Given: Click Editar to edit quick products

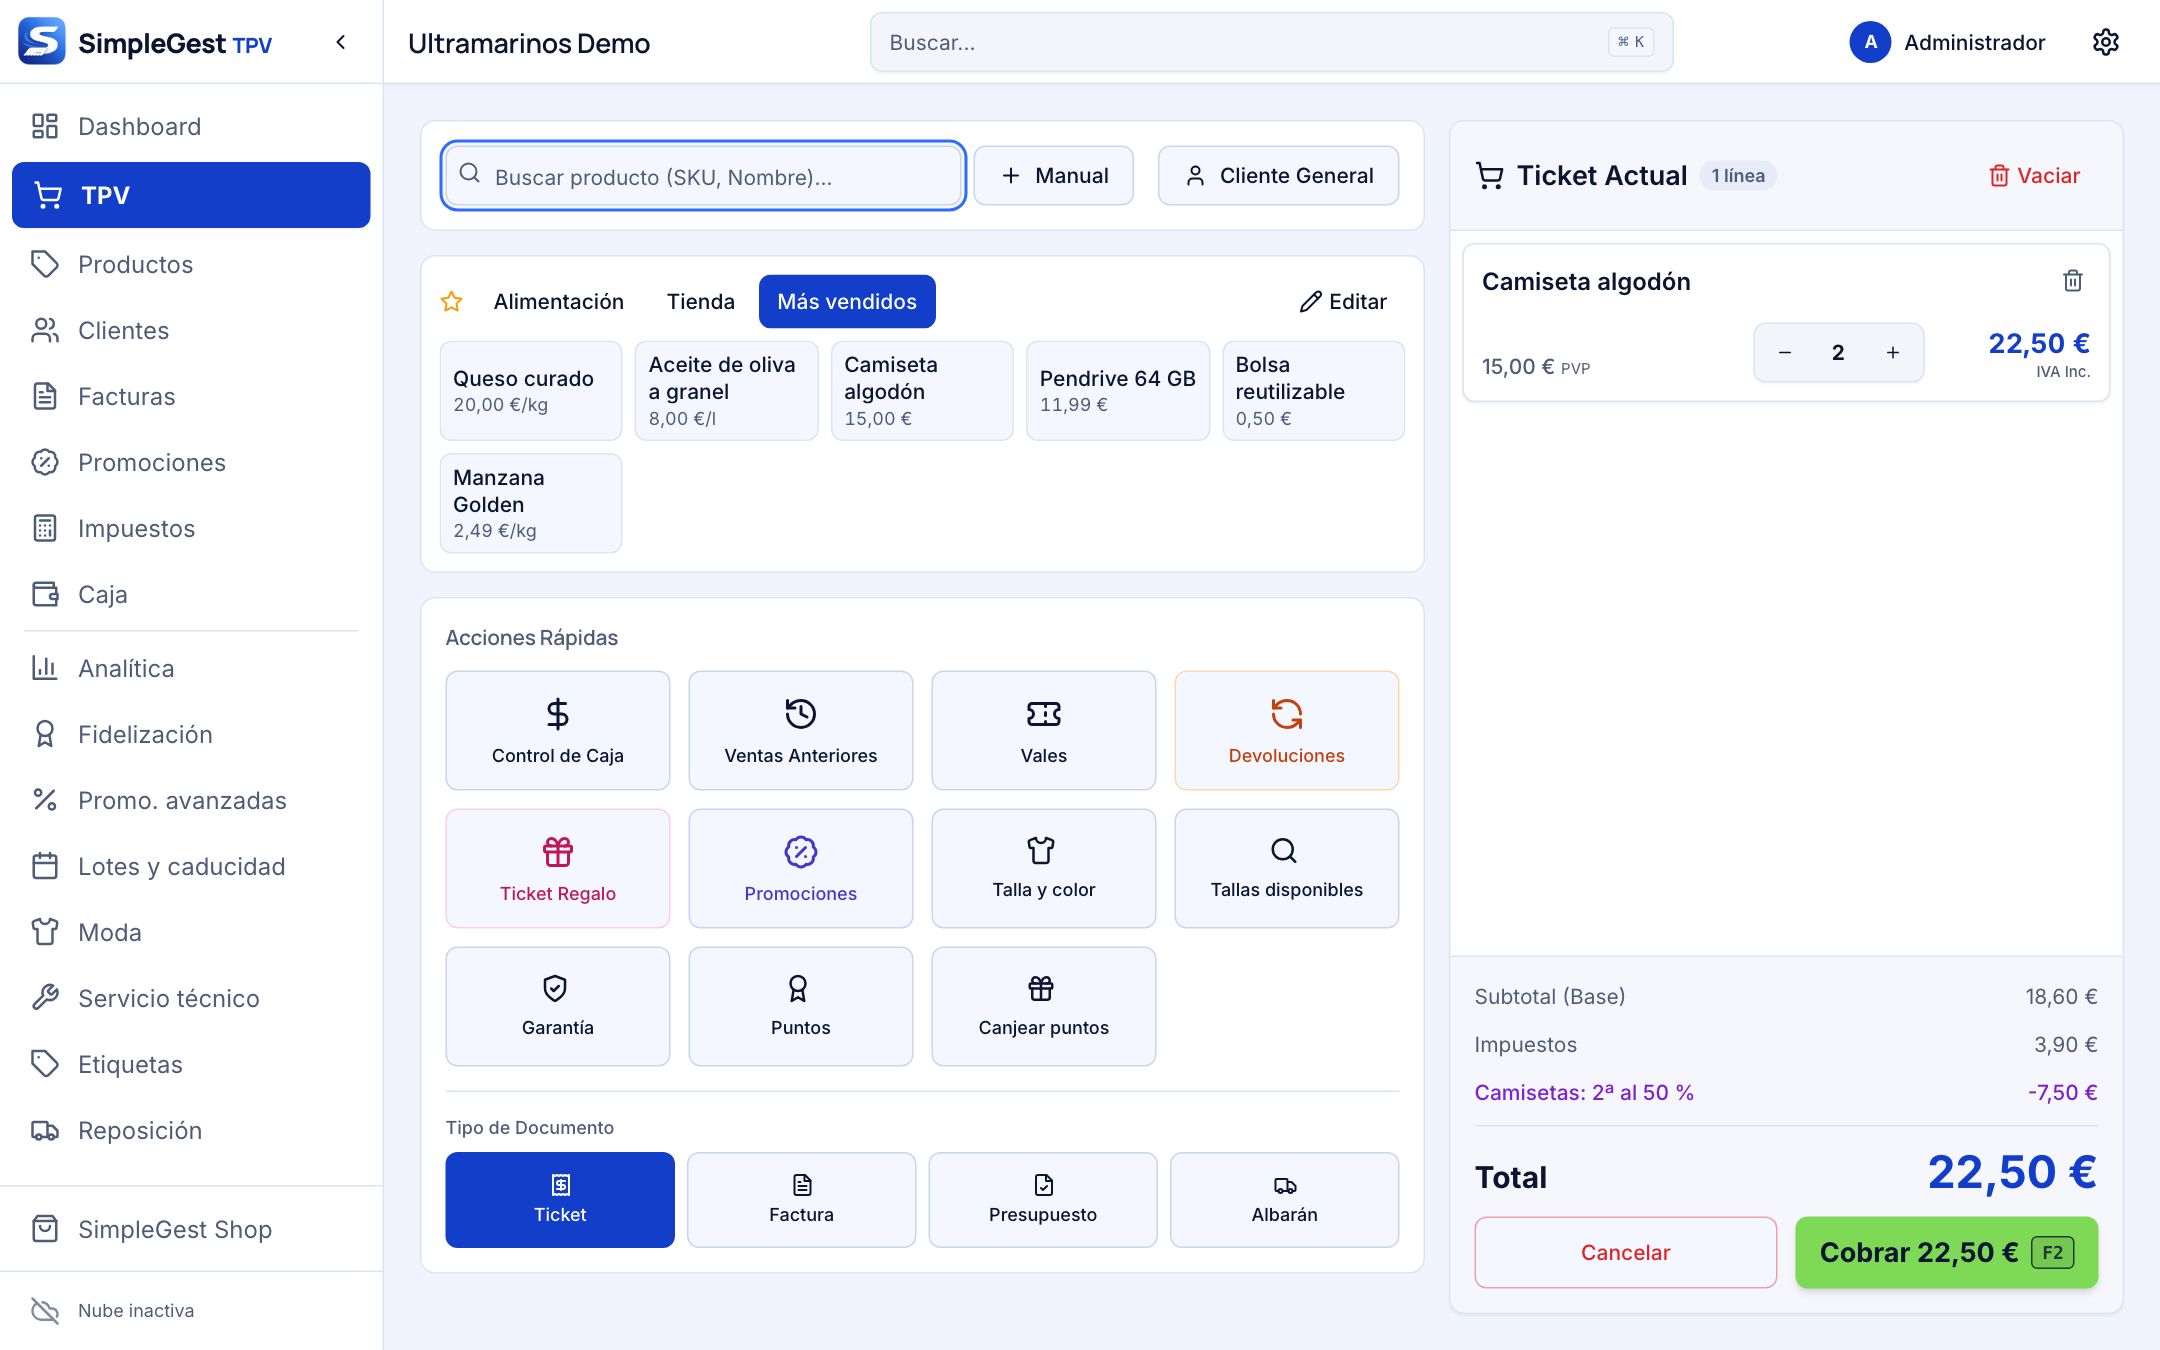Looking at the screenshot, I should click(x=1343, y=301).
